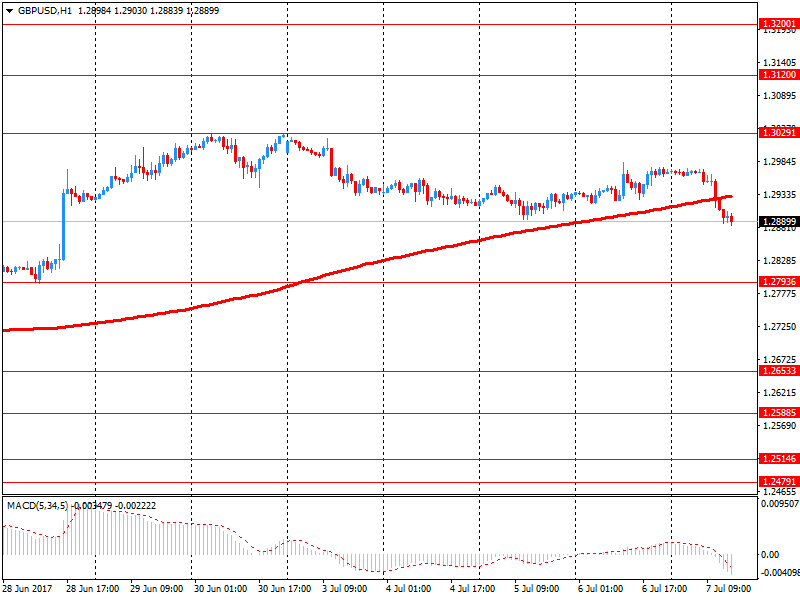Click the 1.26725 price scale value
This screenshot has height=600, width=800.
[x=780, y=360]
